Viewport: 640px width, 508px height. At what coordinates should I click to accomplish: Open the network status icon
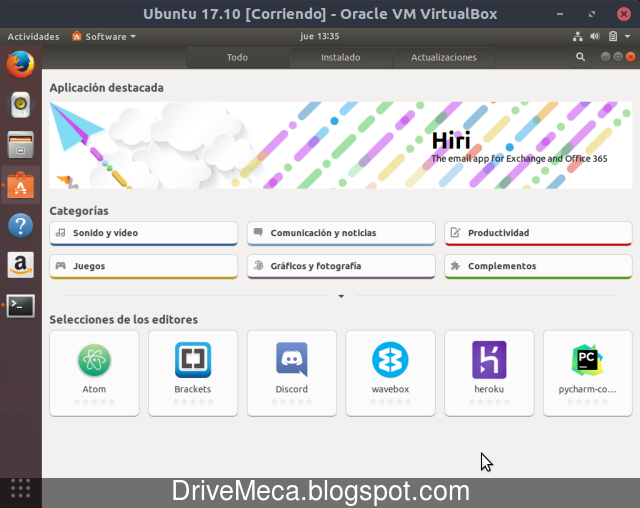coord(578,36)
